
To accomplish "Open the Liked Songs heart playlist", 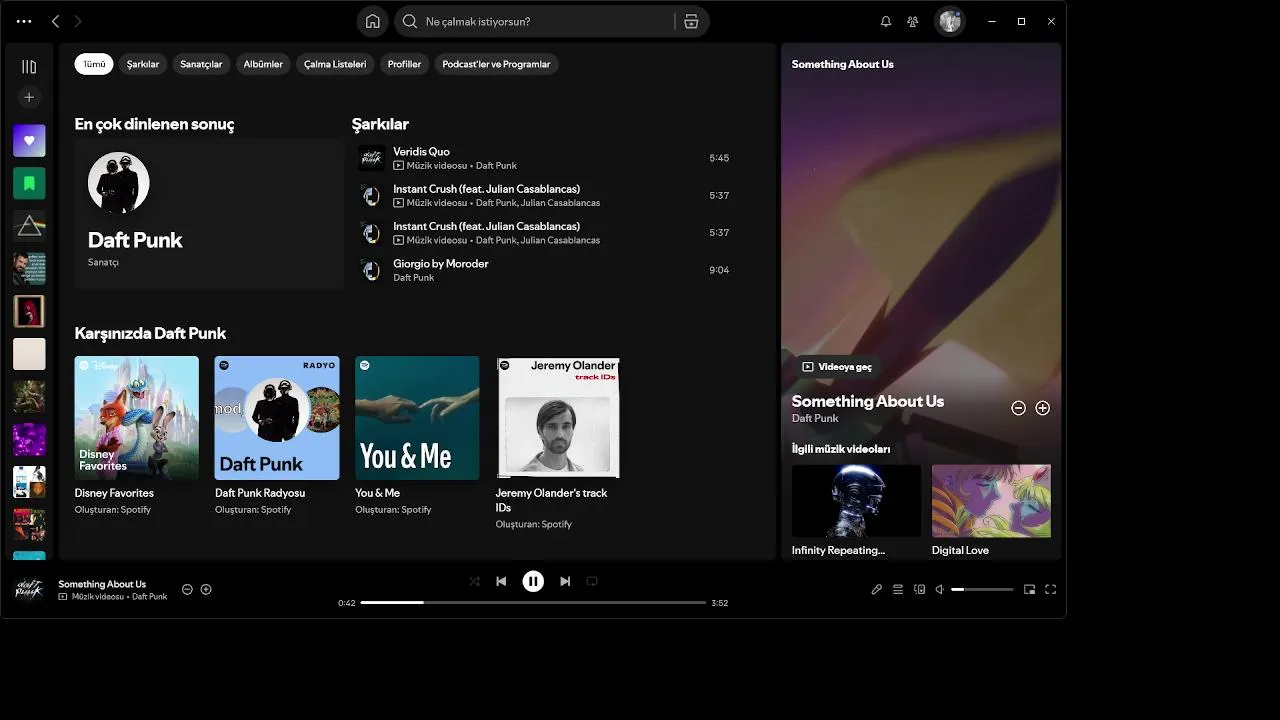I will click(x=29, y=141).
